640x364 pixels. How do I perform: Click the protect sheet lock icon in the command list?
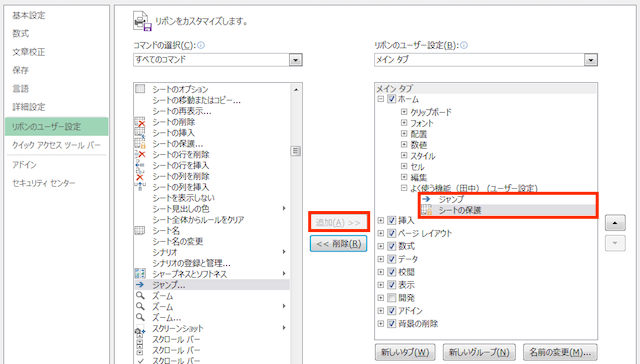(x=140, y=144)
